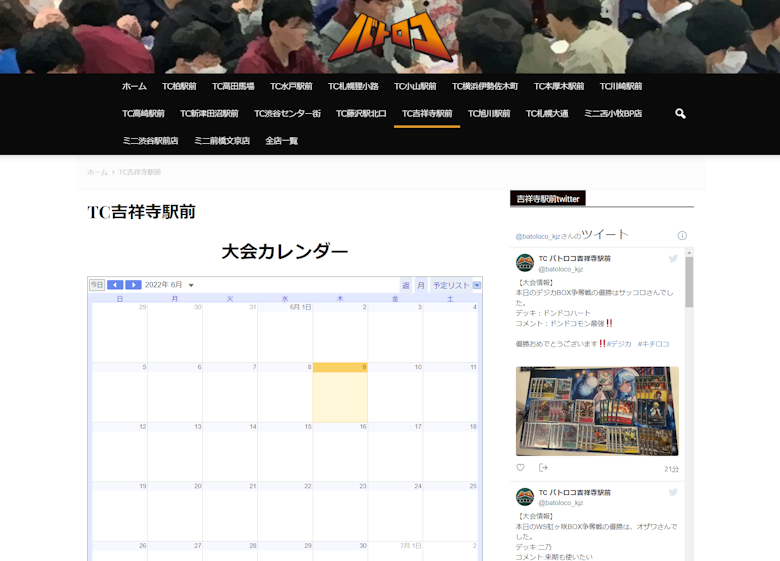Click #デジカ hashtag in first tweet
Viewport: 780px width, 561px height.
[x=619, y=344]
